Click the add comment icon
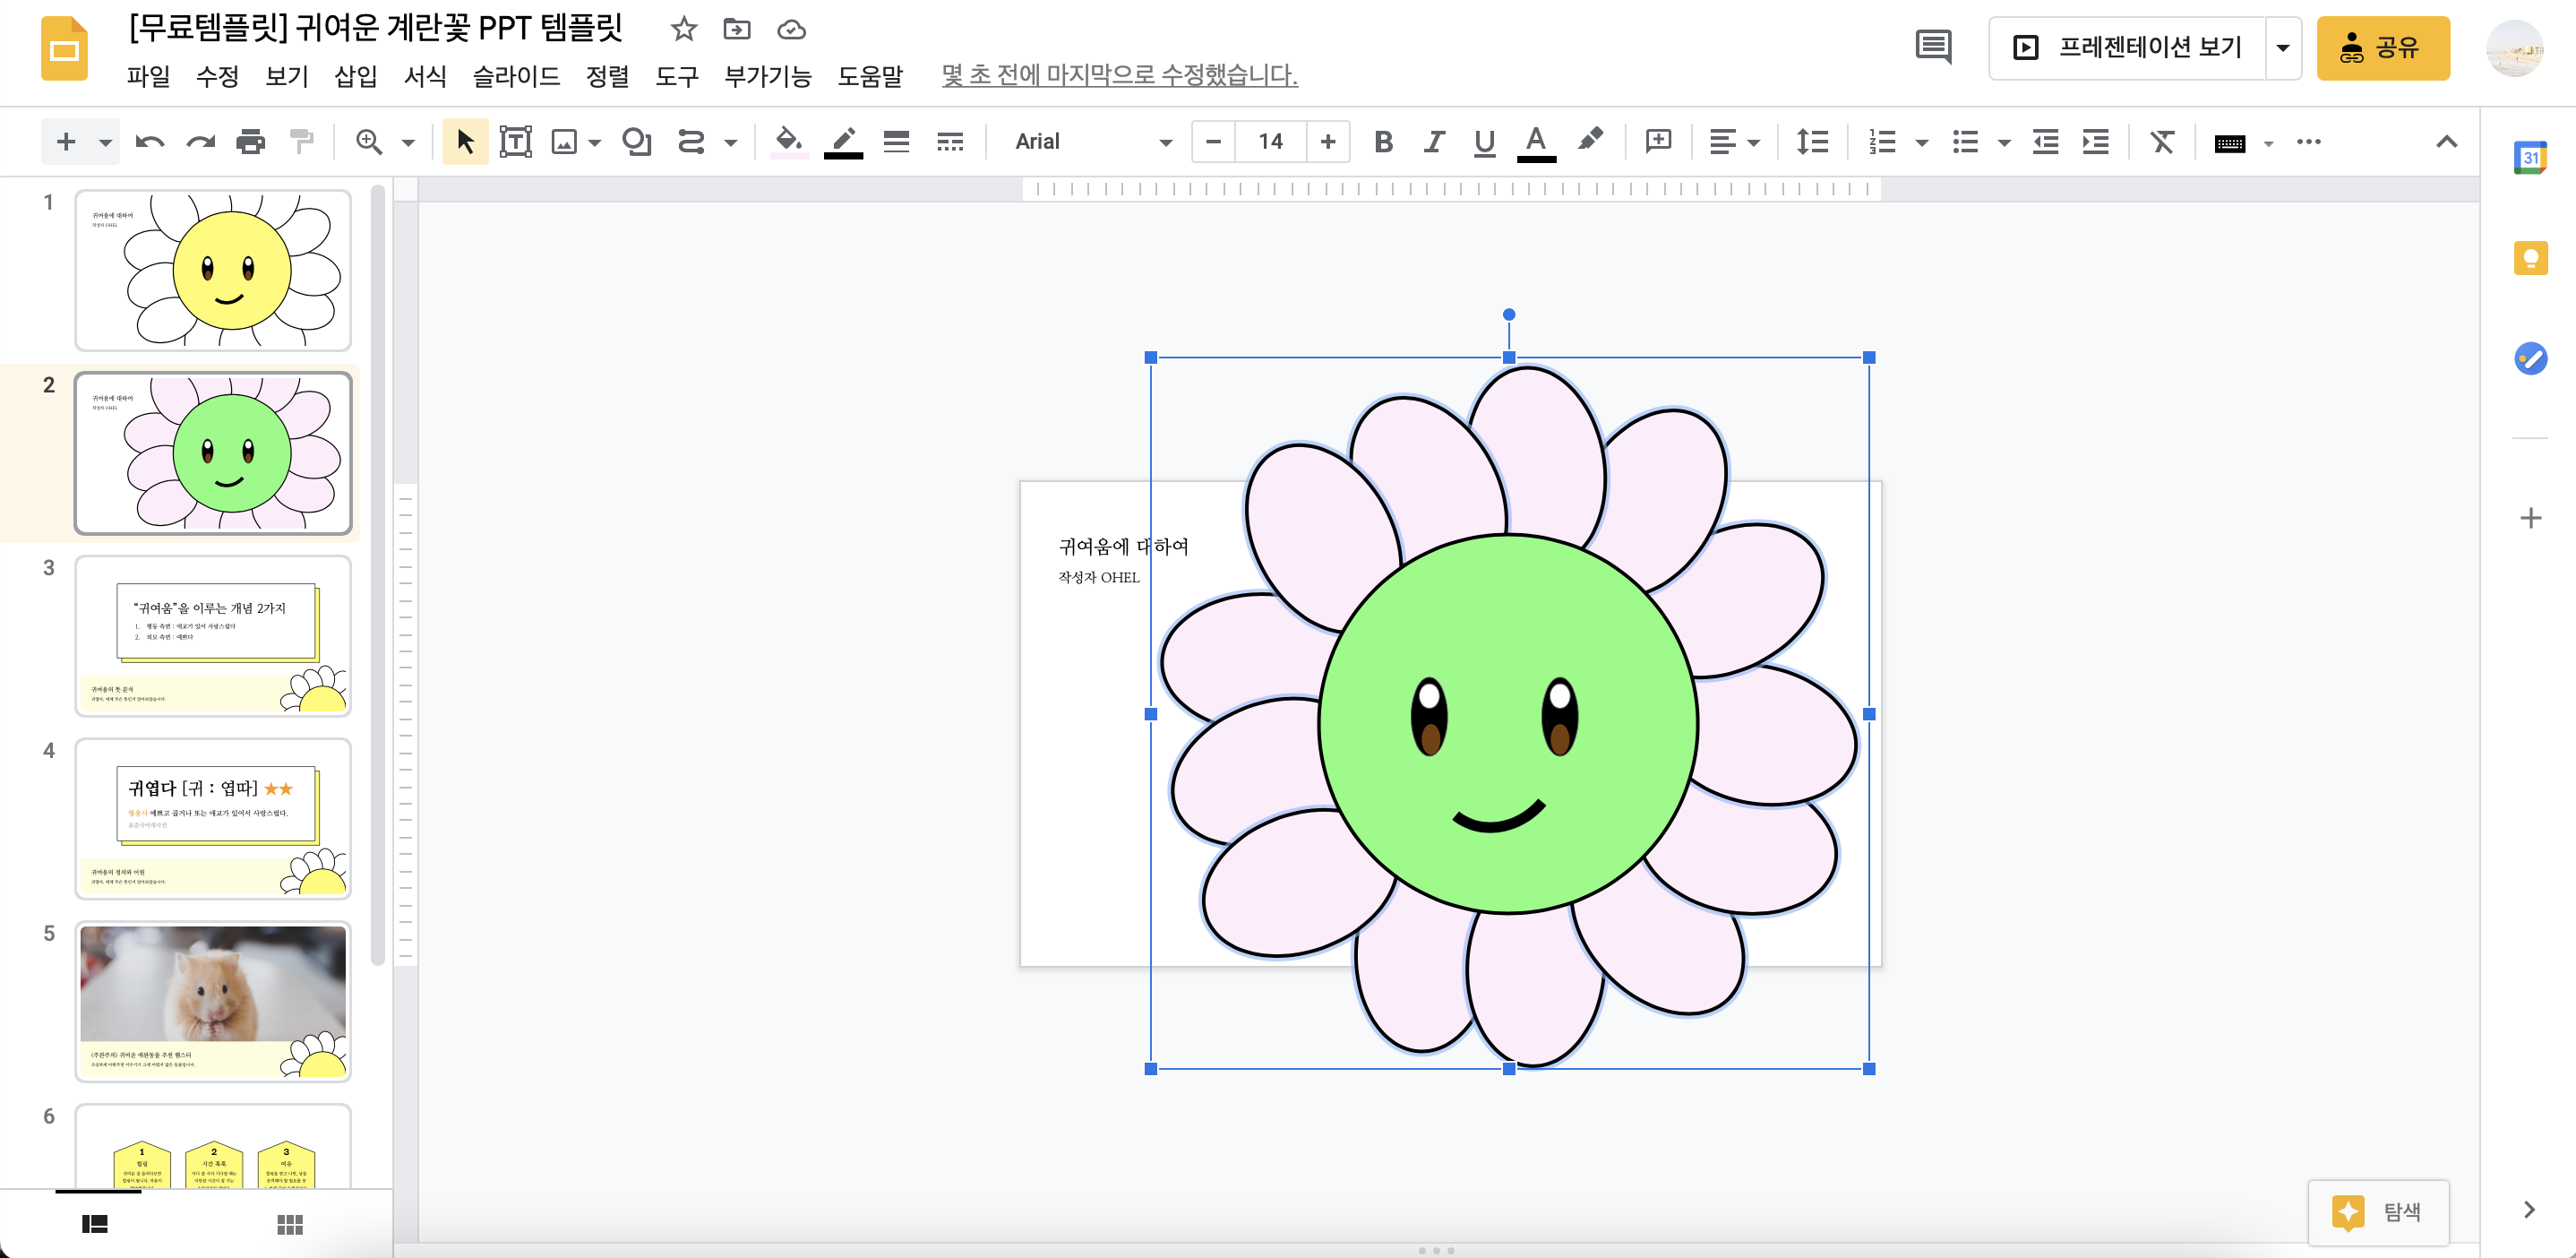Screen dimensions: 2576x1258 pyautogui.click(x=1658, y=142)
